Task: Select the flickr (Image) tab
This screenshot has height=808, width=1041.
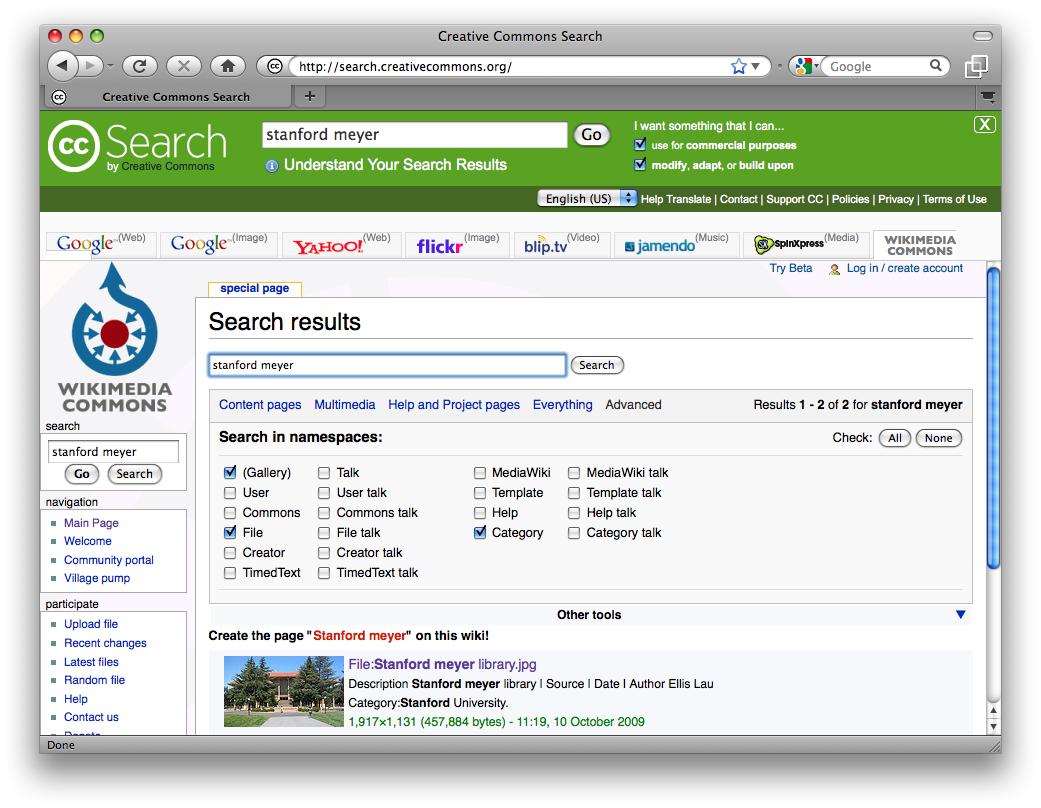Action: 457,244
